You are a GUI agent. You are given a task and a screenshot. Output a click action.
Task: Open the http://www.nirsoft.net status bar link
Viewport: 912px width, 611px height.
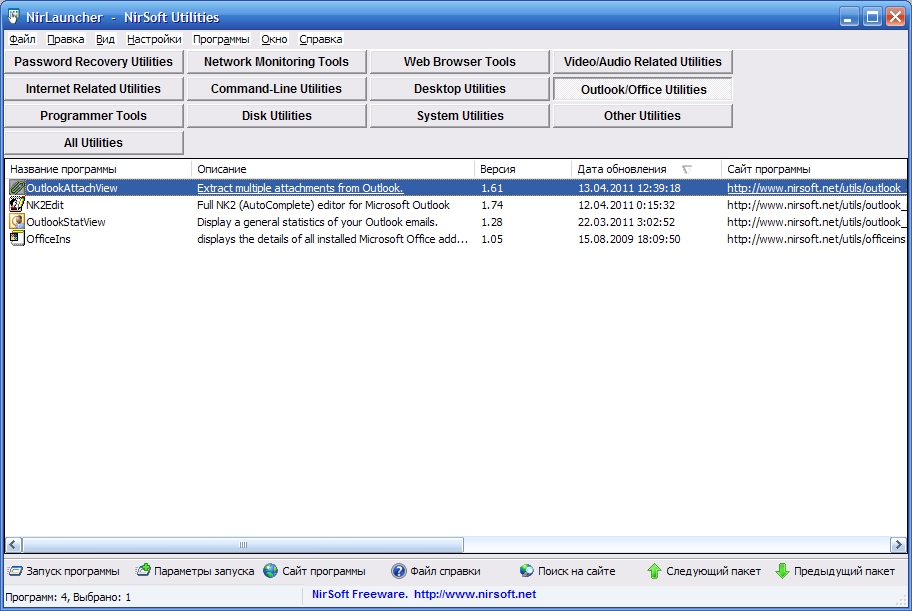[475, 594]
